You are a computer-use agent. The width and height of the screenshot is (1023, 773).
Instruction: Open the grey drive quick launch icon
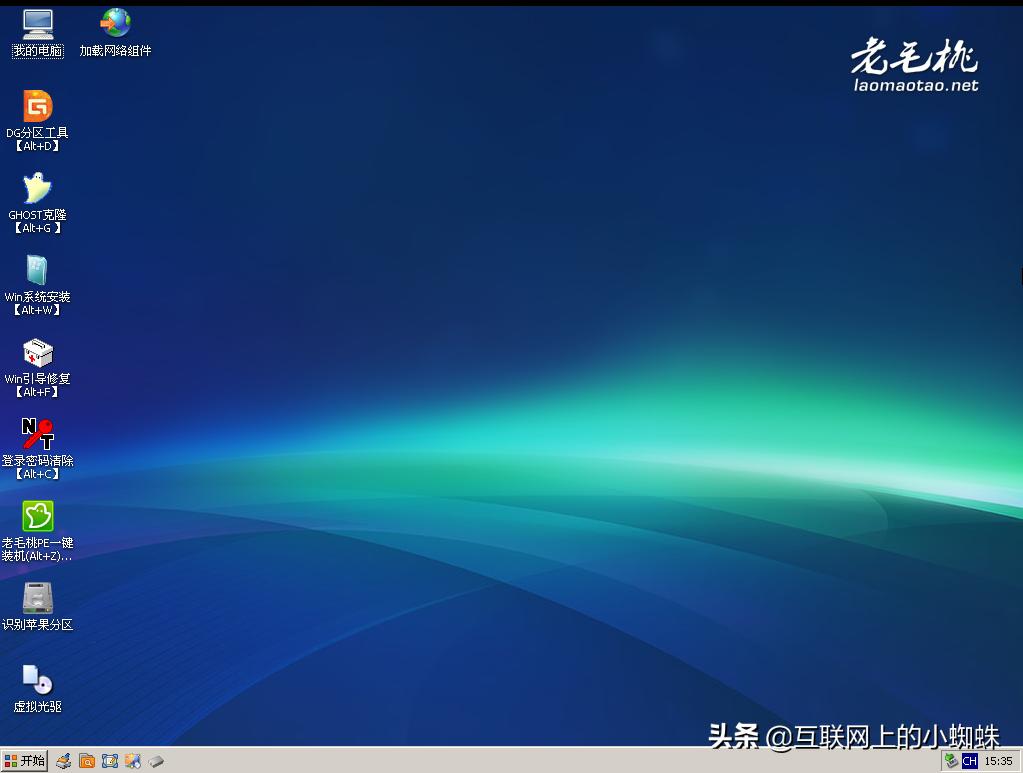coord(156,761)
